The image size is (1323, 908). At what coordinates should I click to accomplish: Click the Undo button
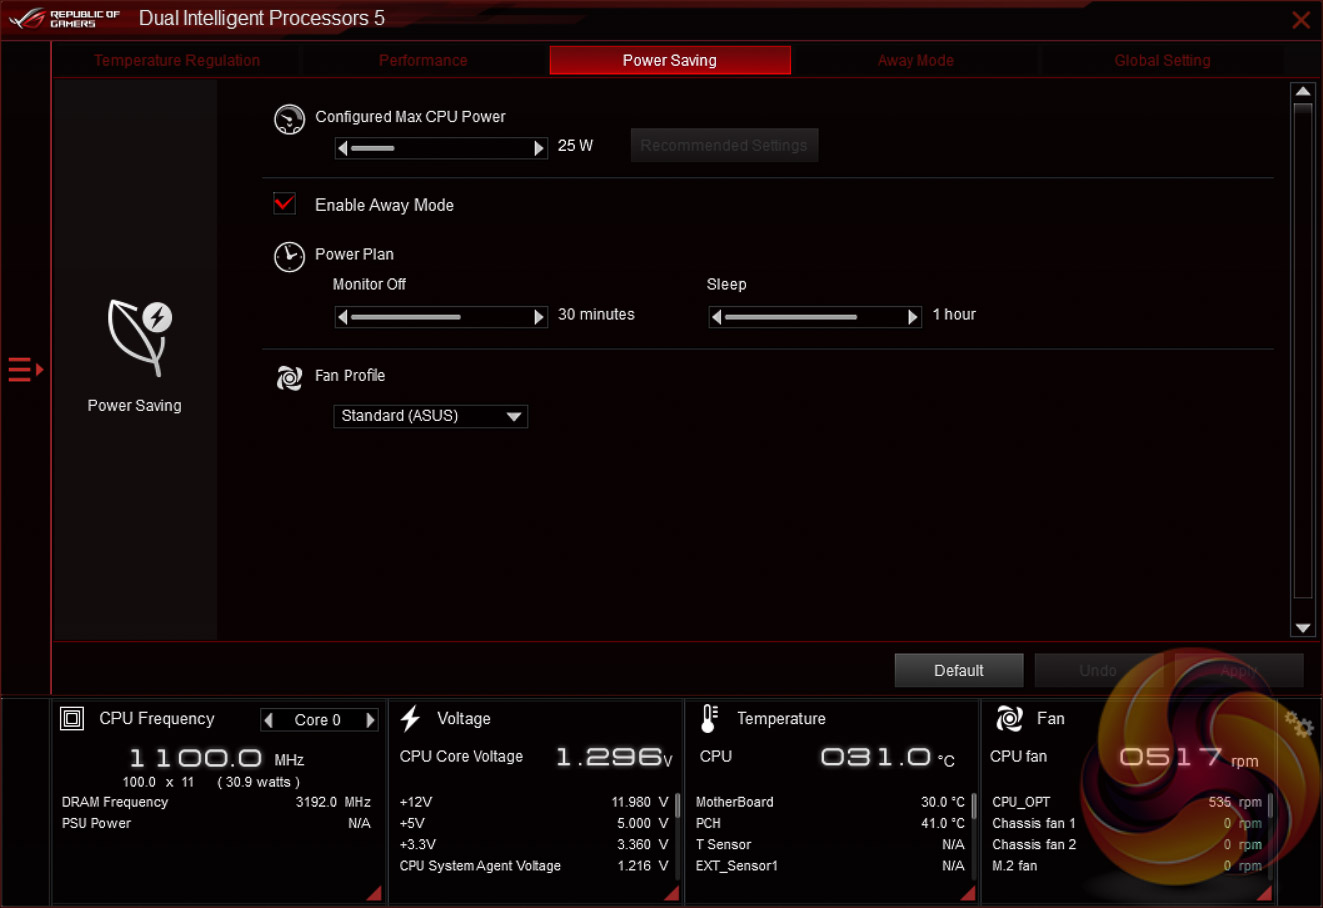(1098, 670)
